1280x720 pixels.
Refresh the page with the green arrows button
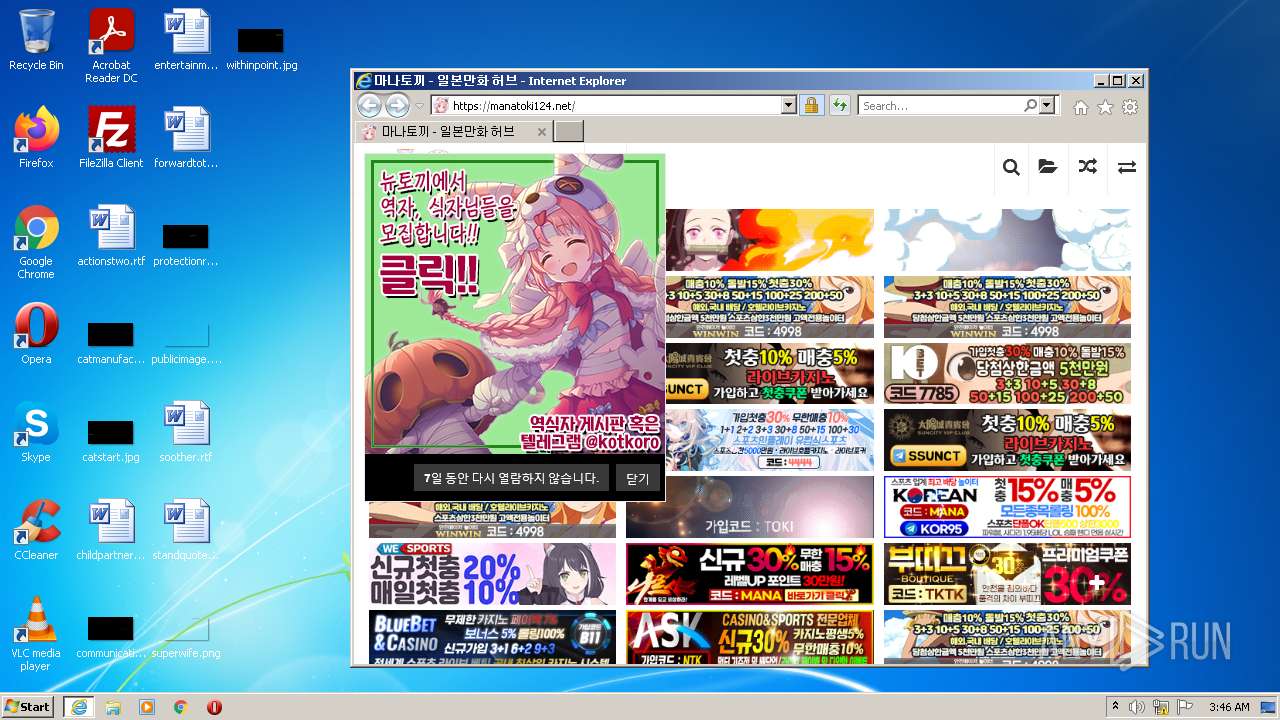(x=839, y=105)
